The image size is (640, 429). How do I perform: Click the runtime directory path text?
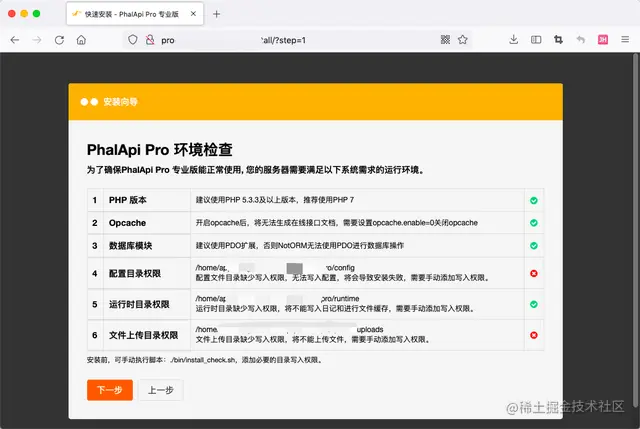coord(277,299)
